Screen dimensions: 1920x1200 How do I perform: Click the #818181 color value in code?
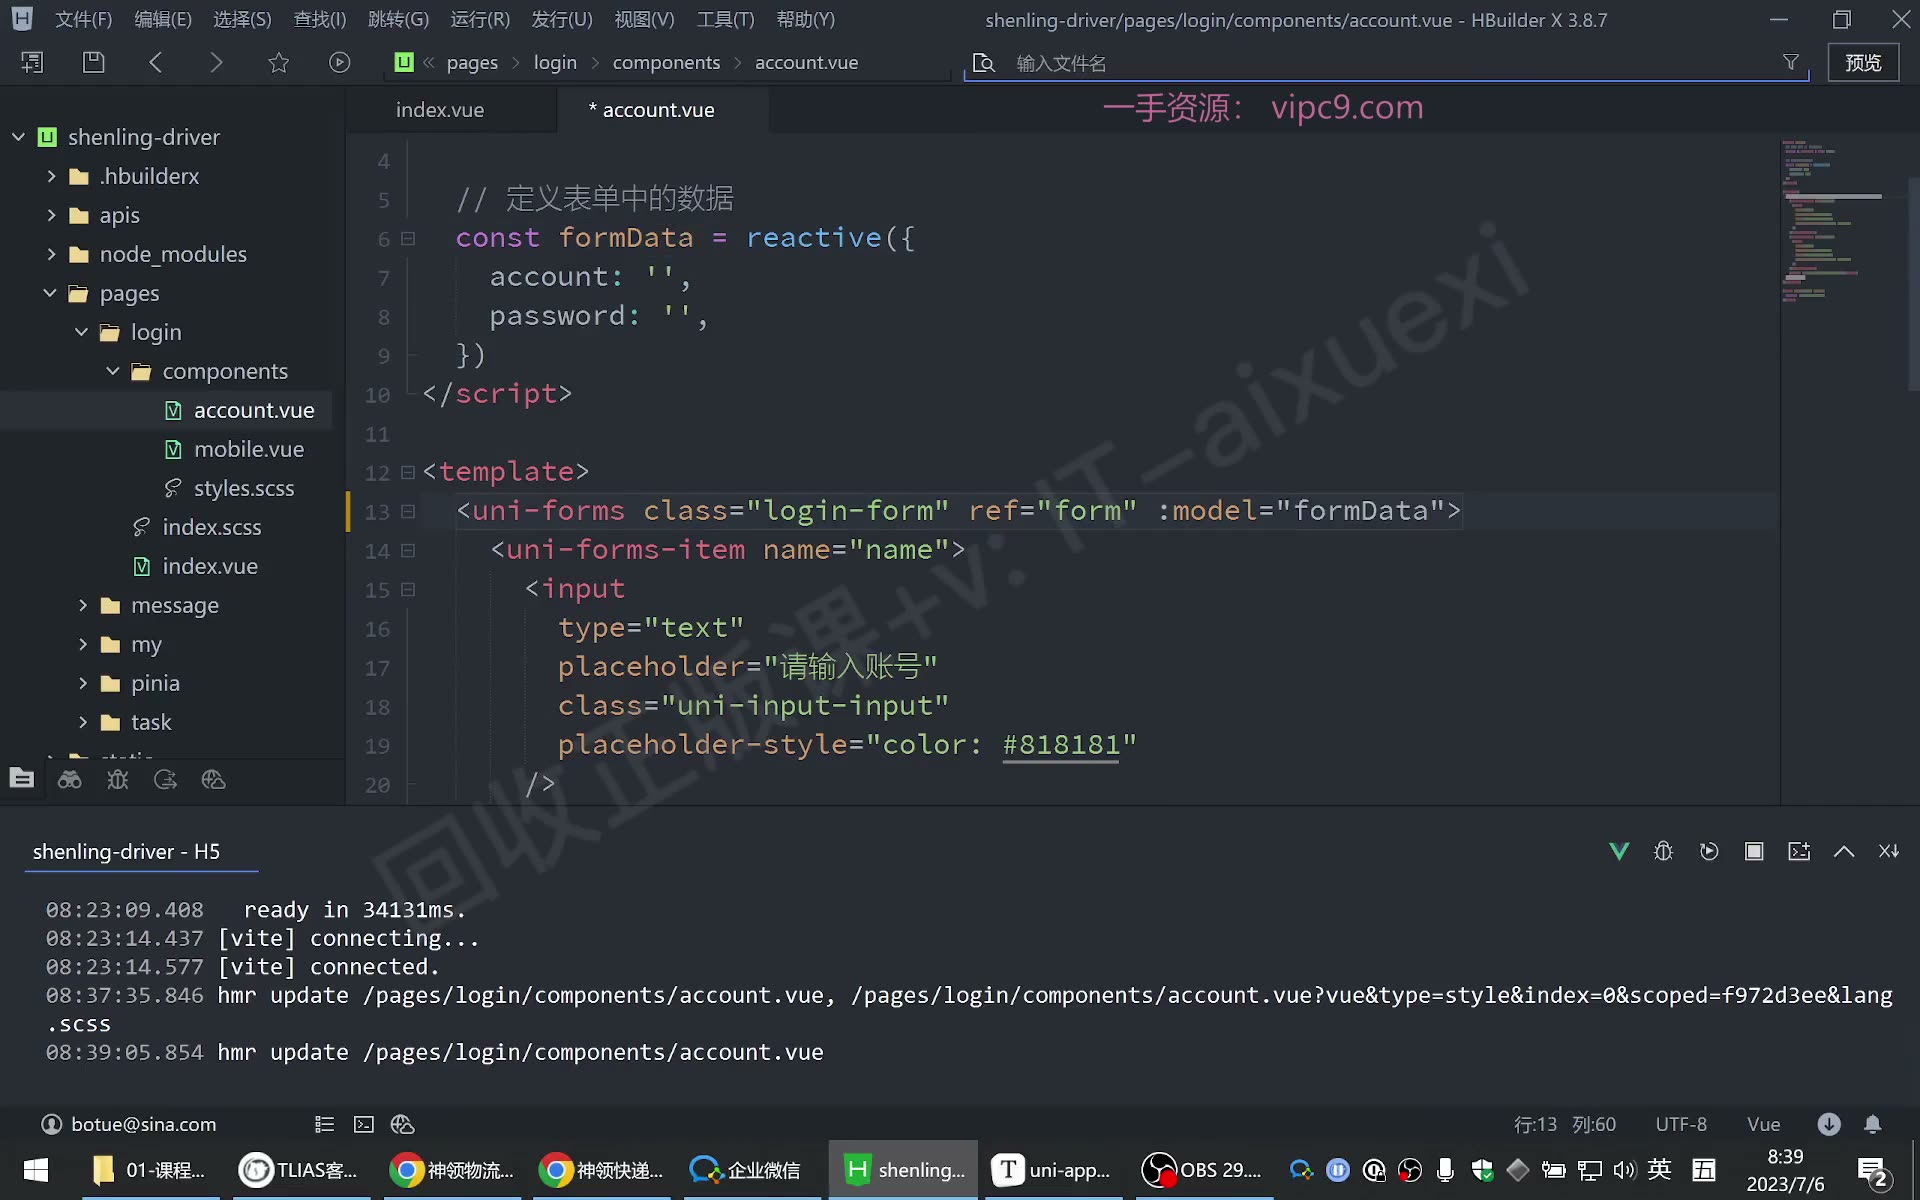pyautogui.click(x=1061, y=745)
